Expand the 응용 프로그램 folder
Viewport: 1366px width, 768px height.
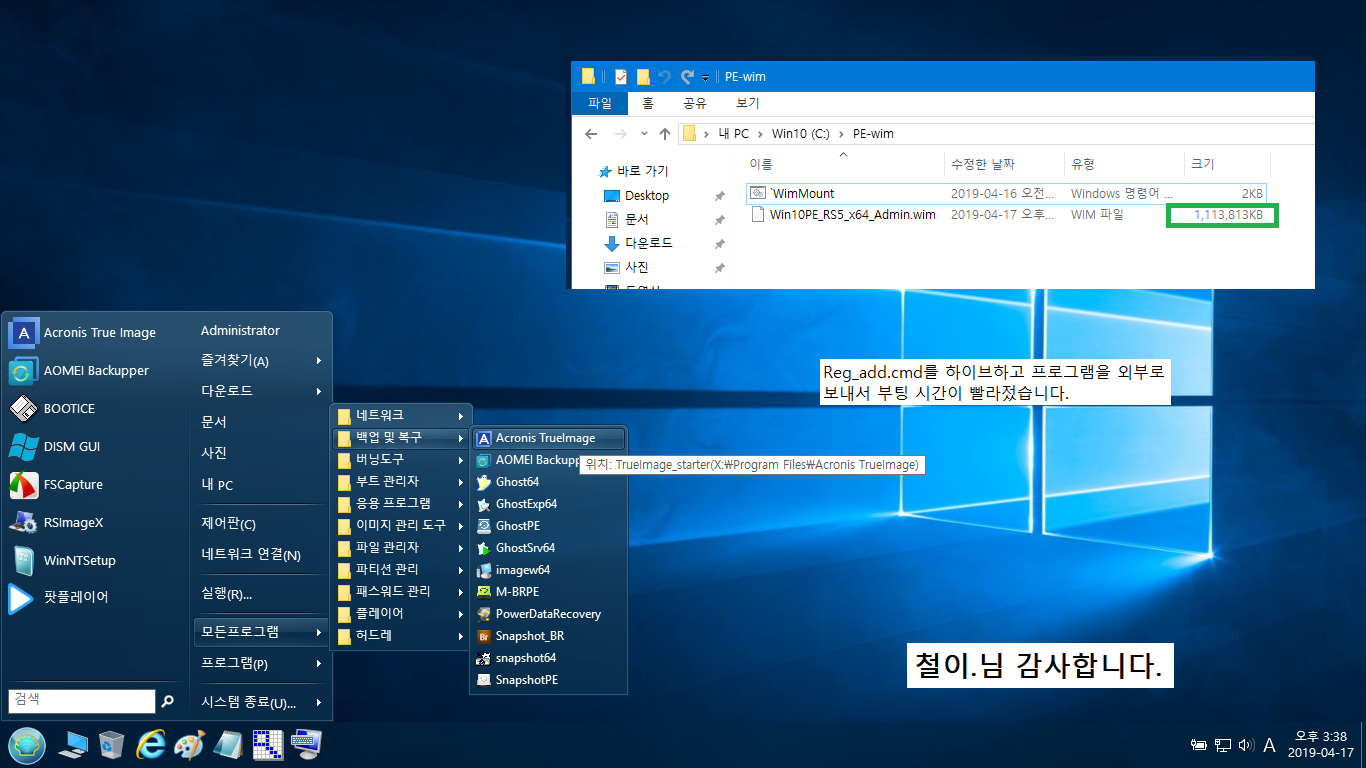[x=400, y=503]
